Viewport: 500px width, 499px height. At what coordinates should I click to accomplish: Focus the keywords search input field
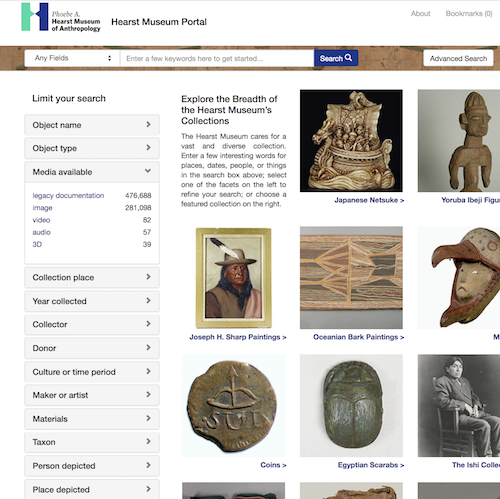click(x=217, y=58)
